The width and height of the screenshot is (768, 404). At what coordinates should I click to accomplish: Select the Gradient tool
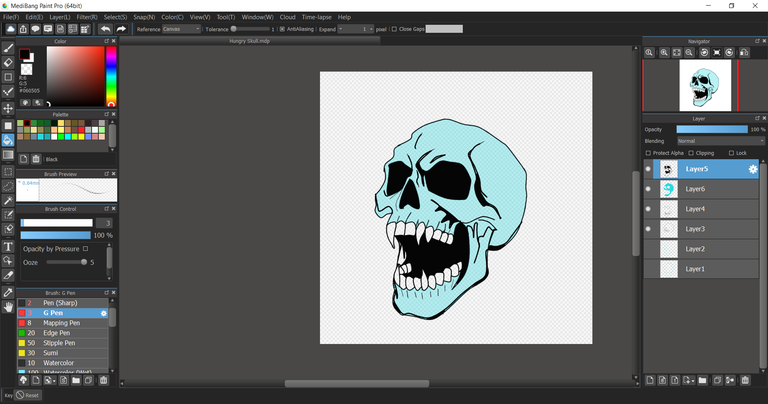tap(8, 155)
